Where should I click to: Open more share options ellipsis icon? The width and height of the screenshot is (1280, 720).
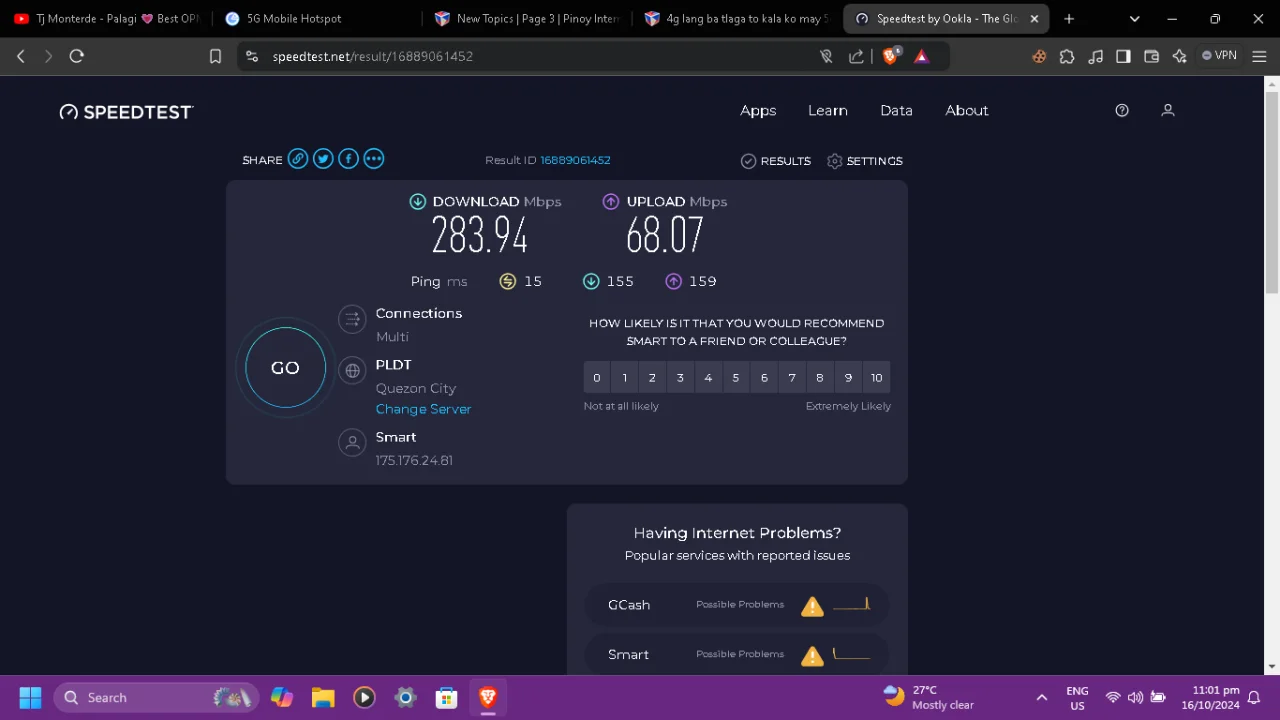[x=374, y=159]
